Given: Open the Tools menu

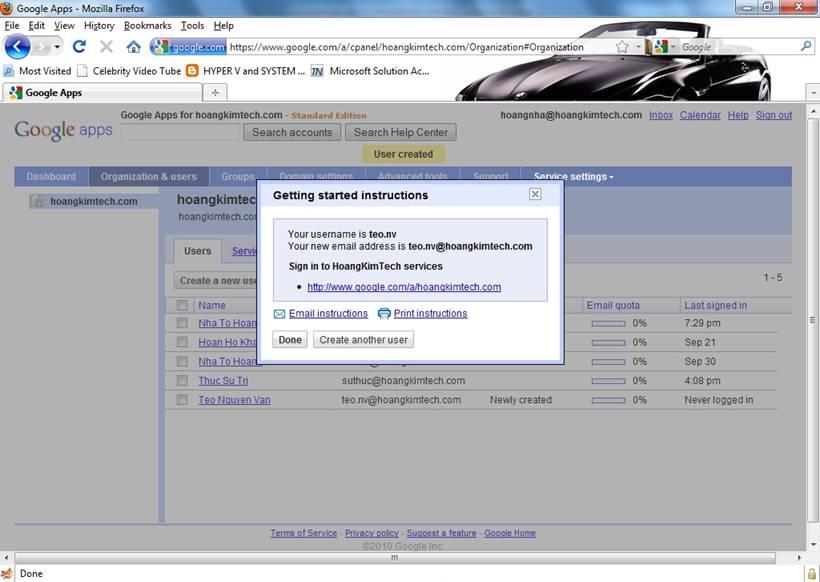Looking at the screenshot, I should pos(192,26).
